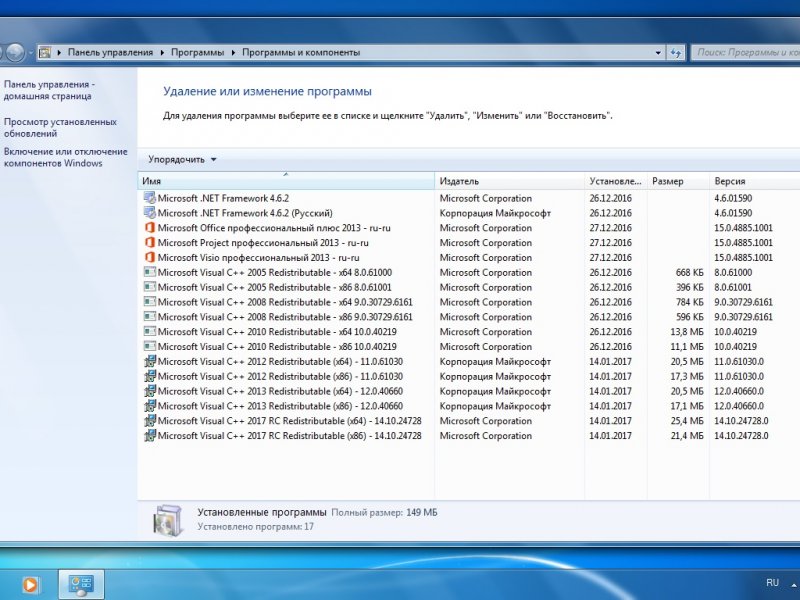This screenshot has height=600, width=800.
Task: Go to Программы breadcrumb
Action: point(197,52)
